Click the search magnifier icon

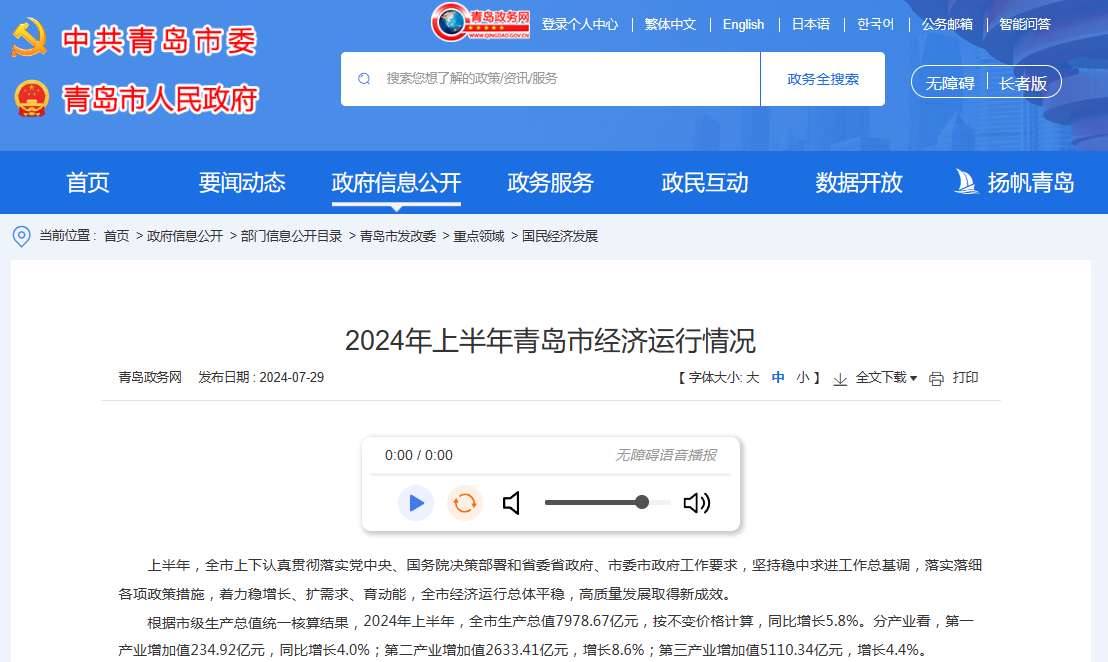pos(364,79)
